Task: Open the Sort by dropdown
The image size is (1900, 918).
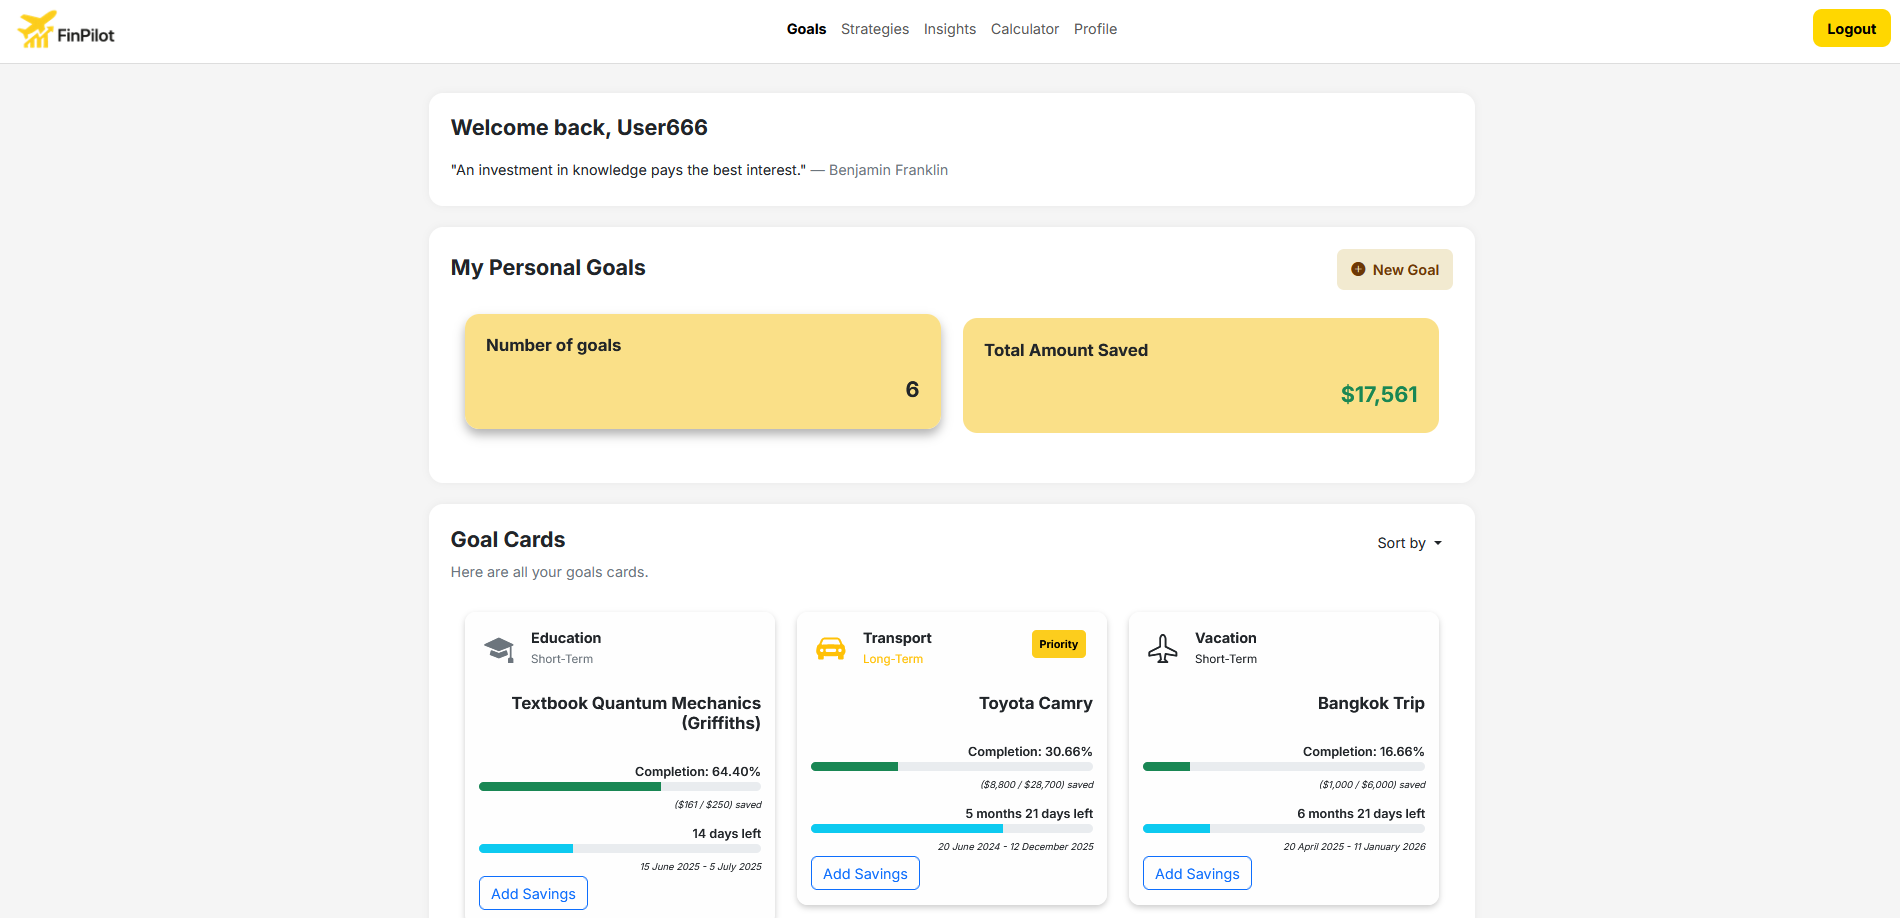Action: pyautogui.click(x=1409, y=543)
